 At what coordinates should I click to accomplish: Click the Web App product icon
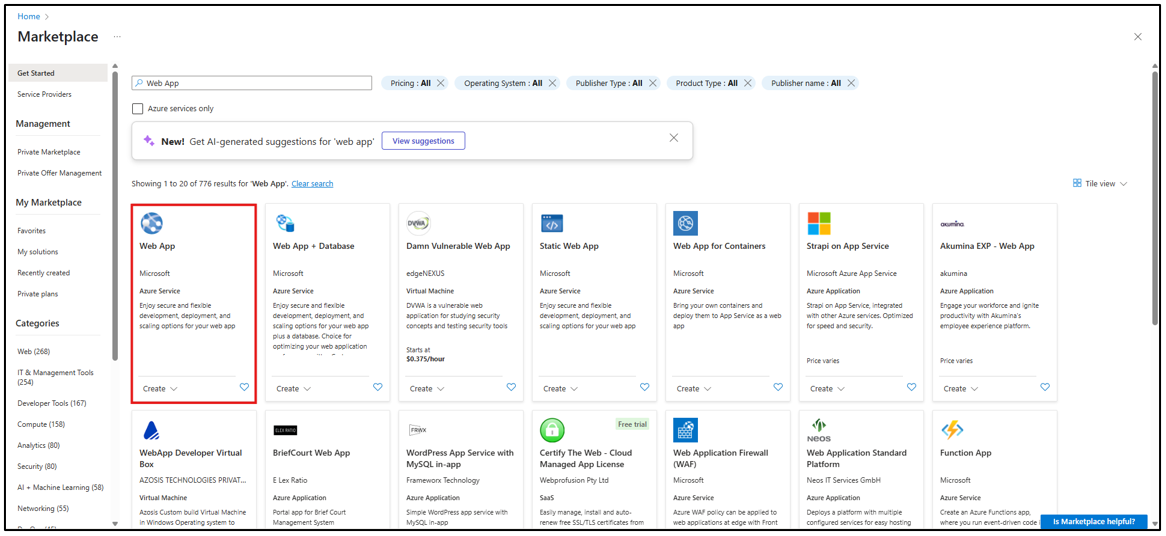pos(152,223)
